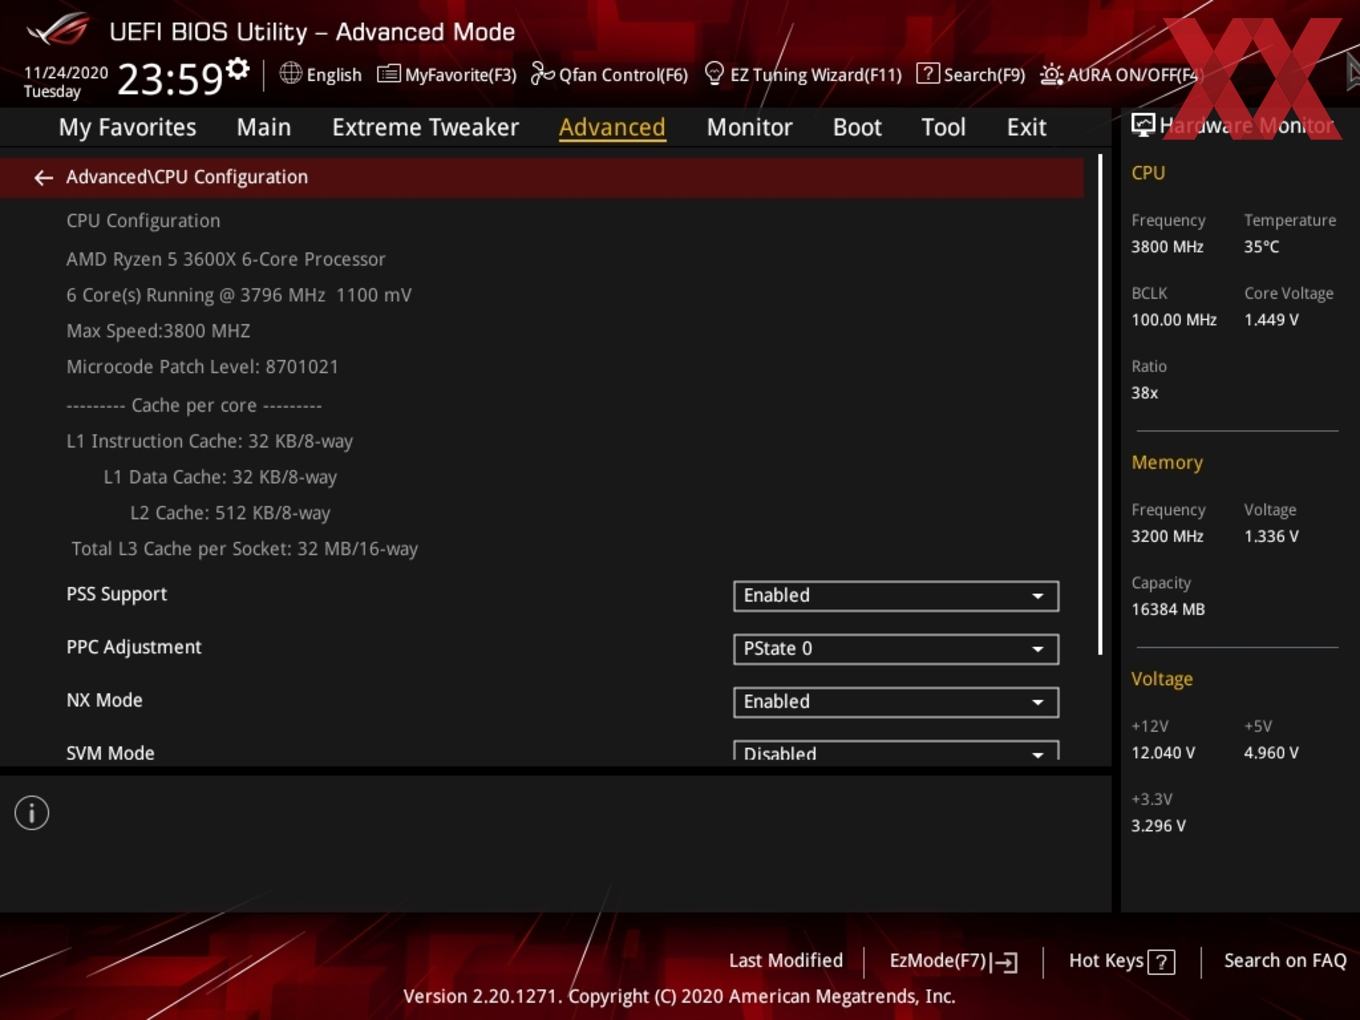The width and height of the screenshot is (1360, 1020).
Task: Open the NX Mode dropdown
Action: click(896, 702)
